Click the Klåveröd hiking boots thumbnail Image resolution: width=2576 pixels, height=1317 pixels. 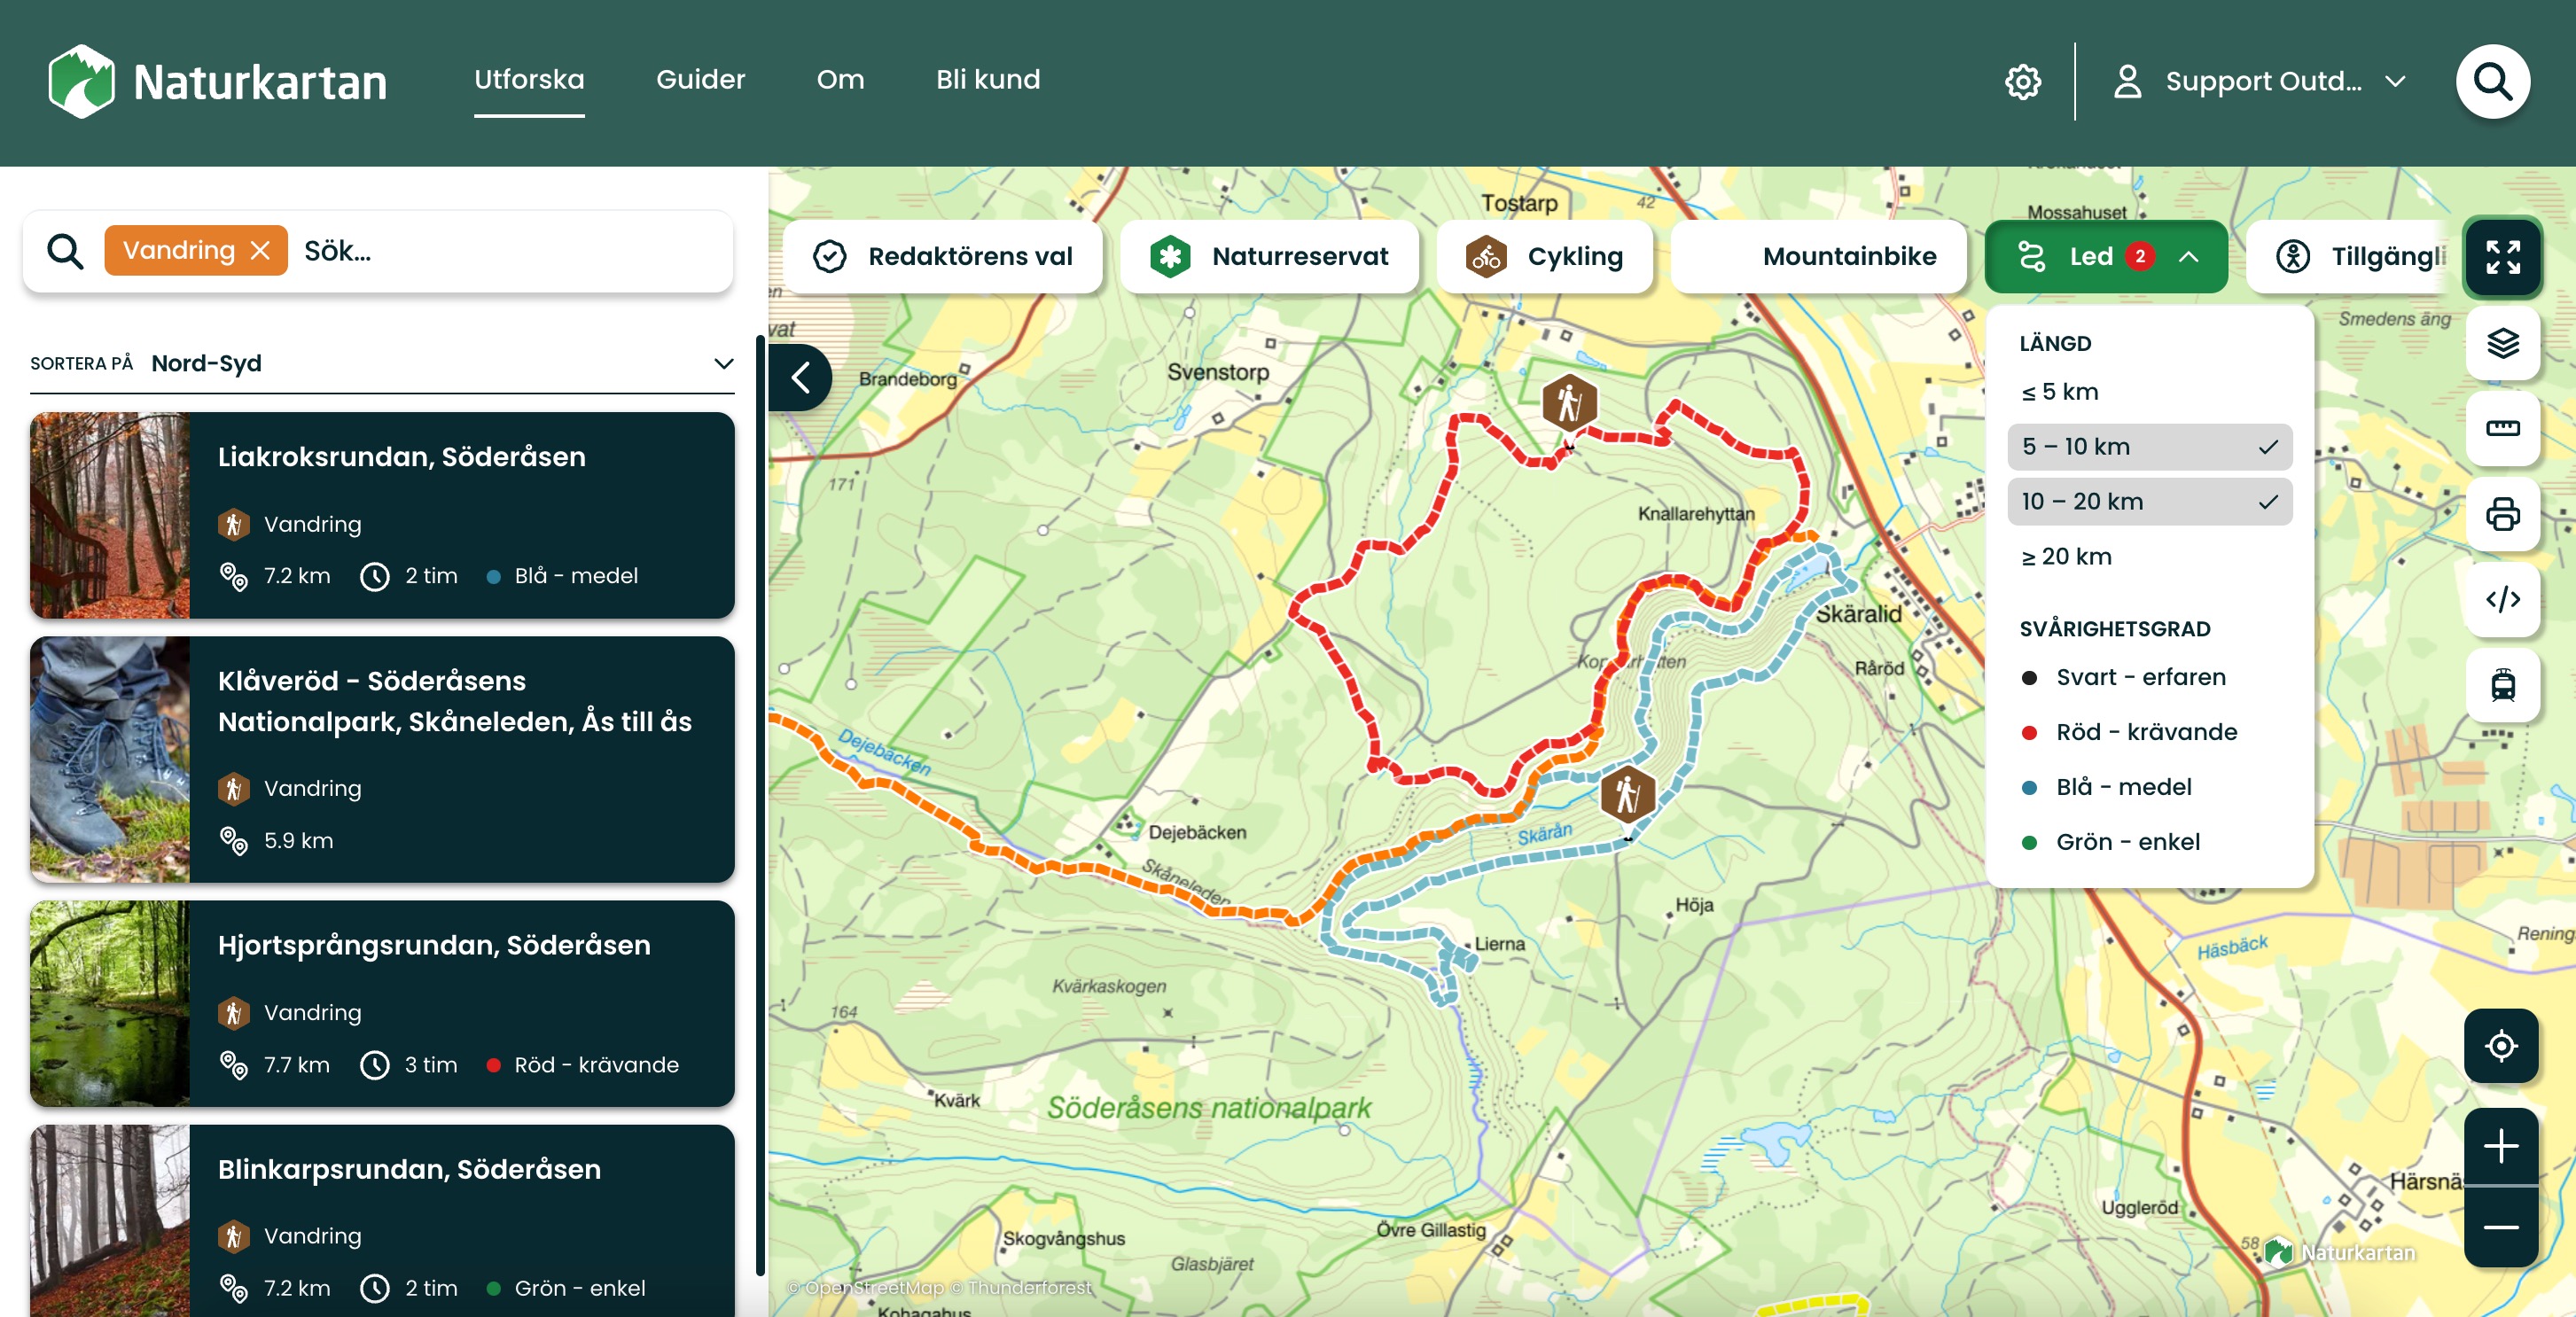[110, 760]
